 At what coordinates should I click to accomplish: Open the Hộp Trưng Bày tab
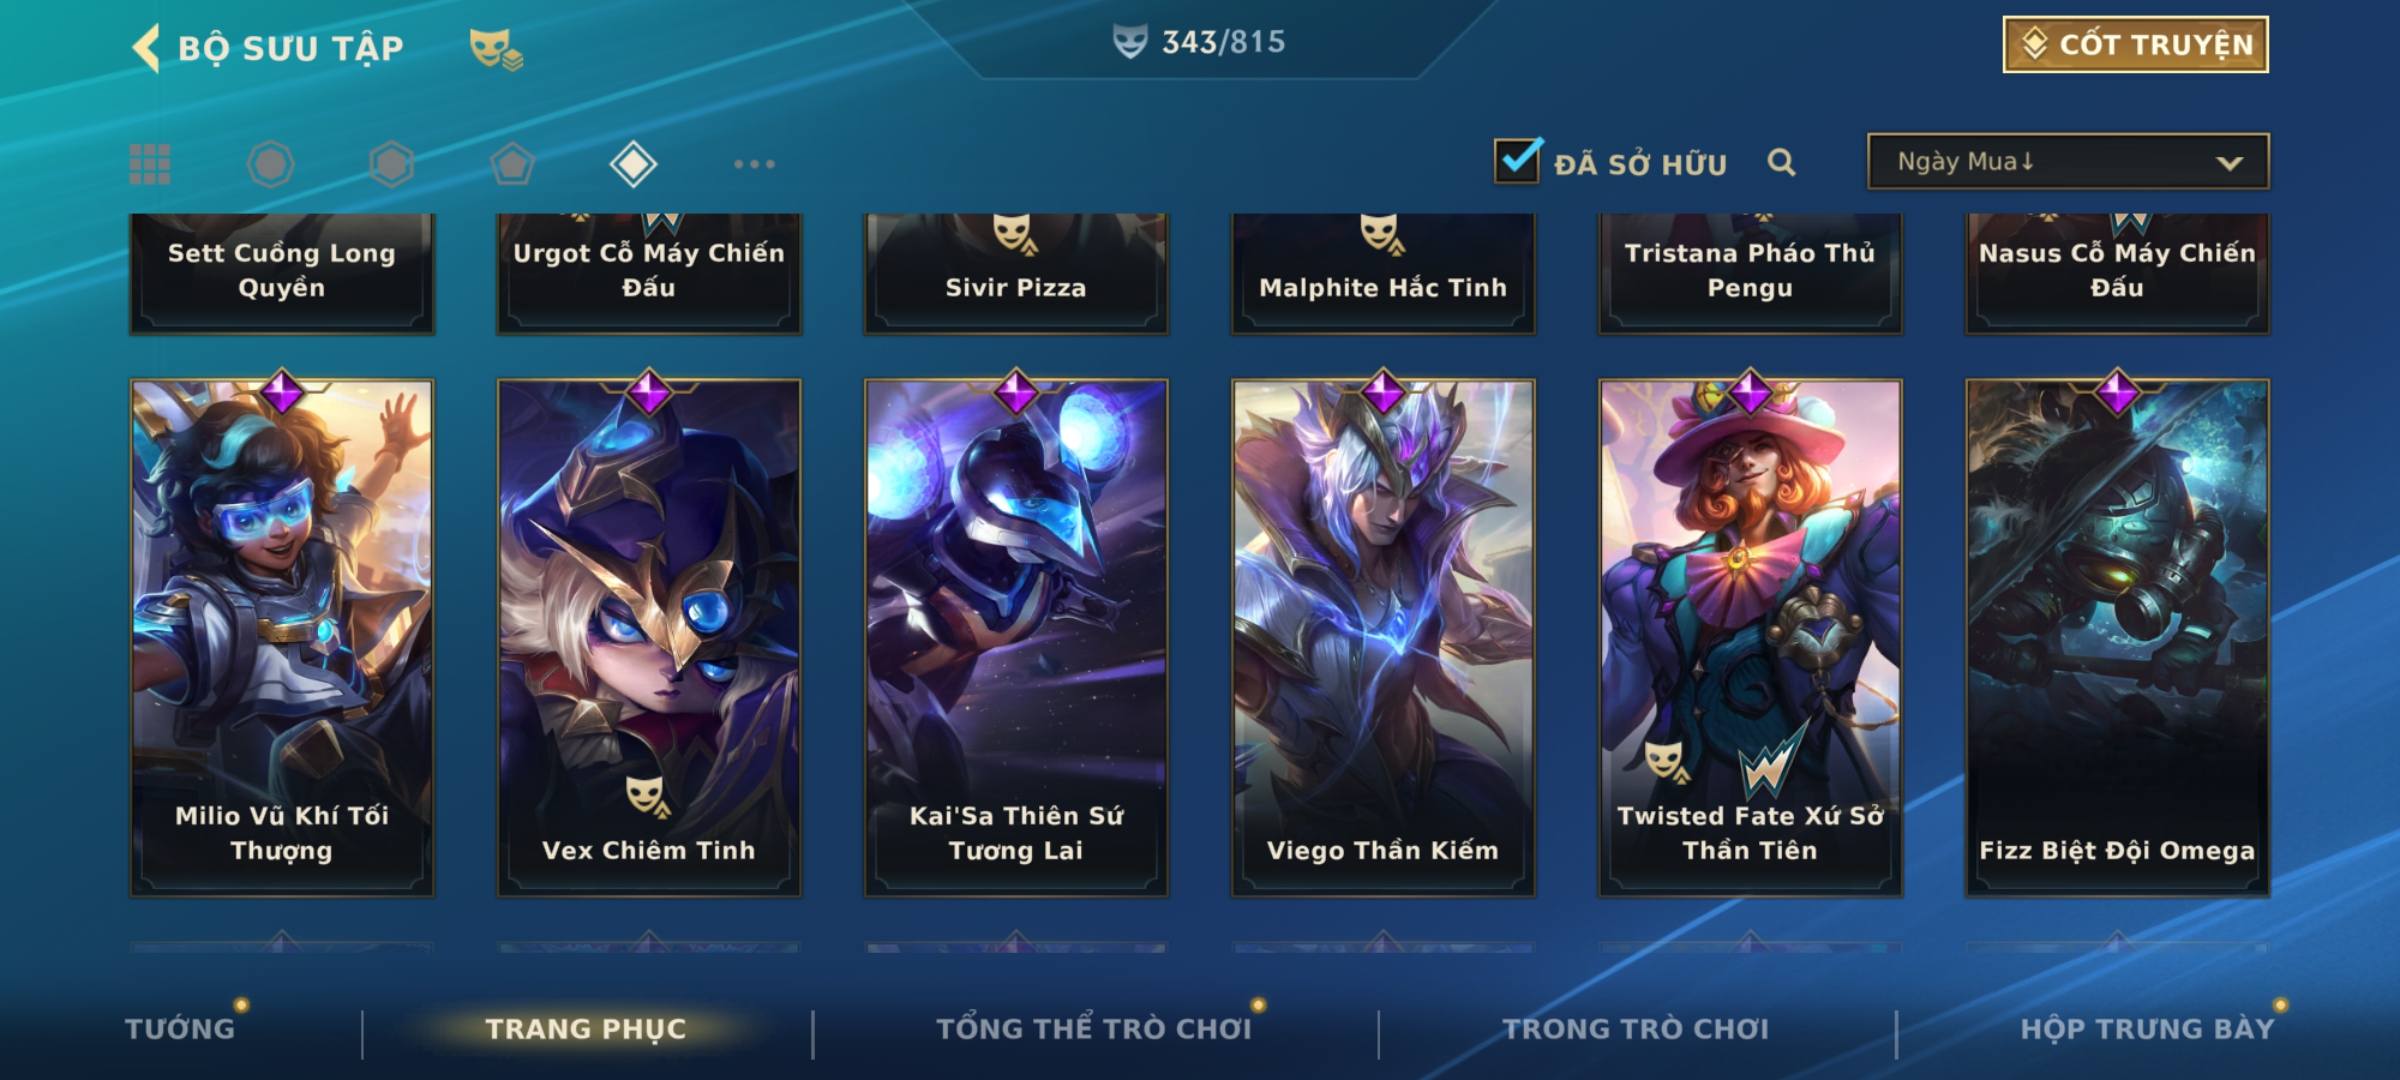click(x=2147, y=1029)
